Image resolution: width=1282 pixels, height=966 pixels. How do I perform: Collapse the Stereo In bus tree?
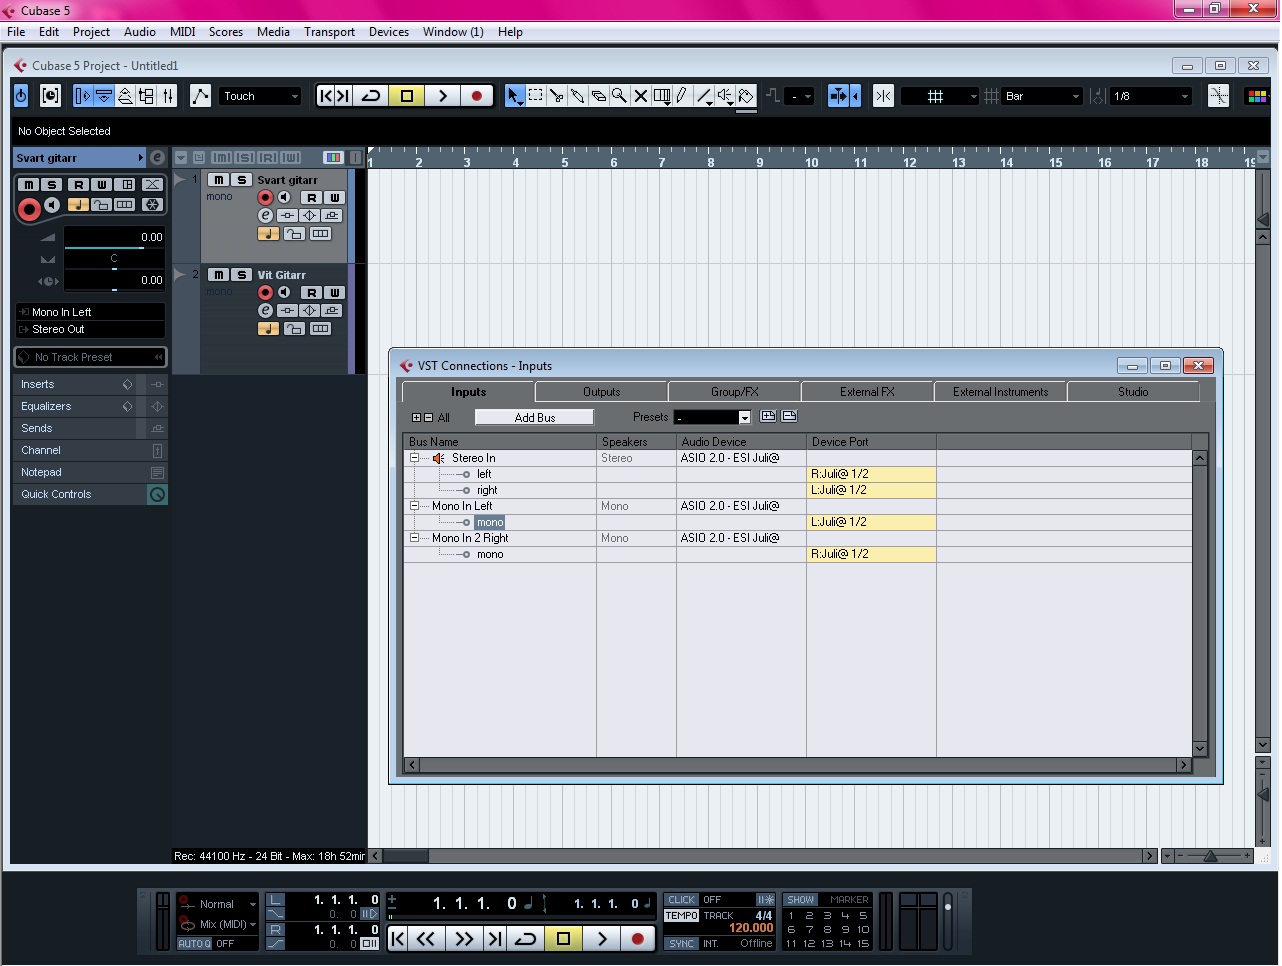coord(414,458)
